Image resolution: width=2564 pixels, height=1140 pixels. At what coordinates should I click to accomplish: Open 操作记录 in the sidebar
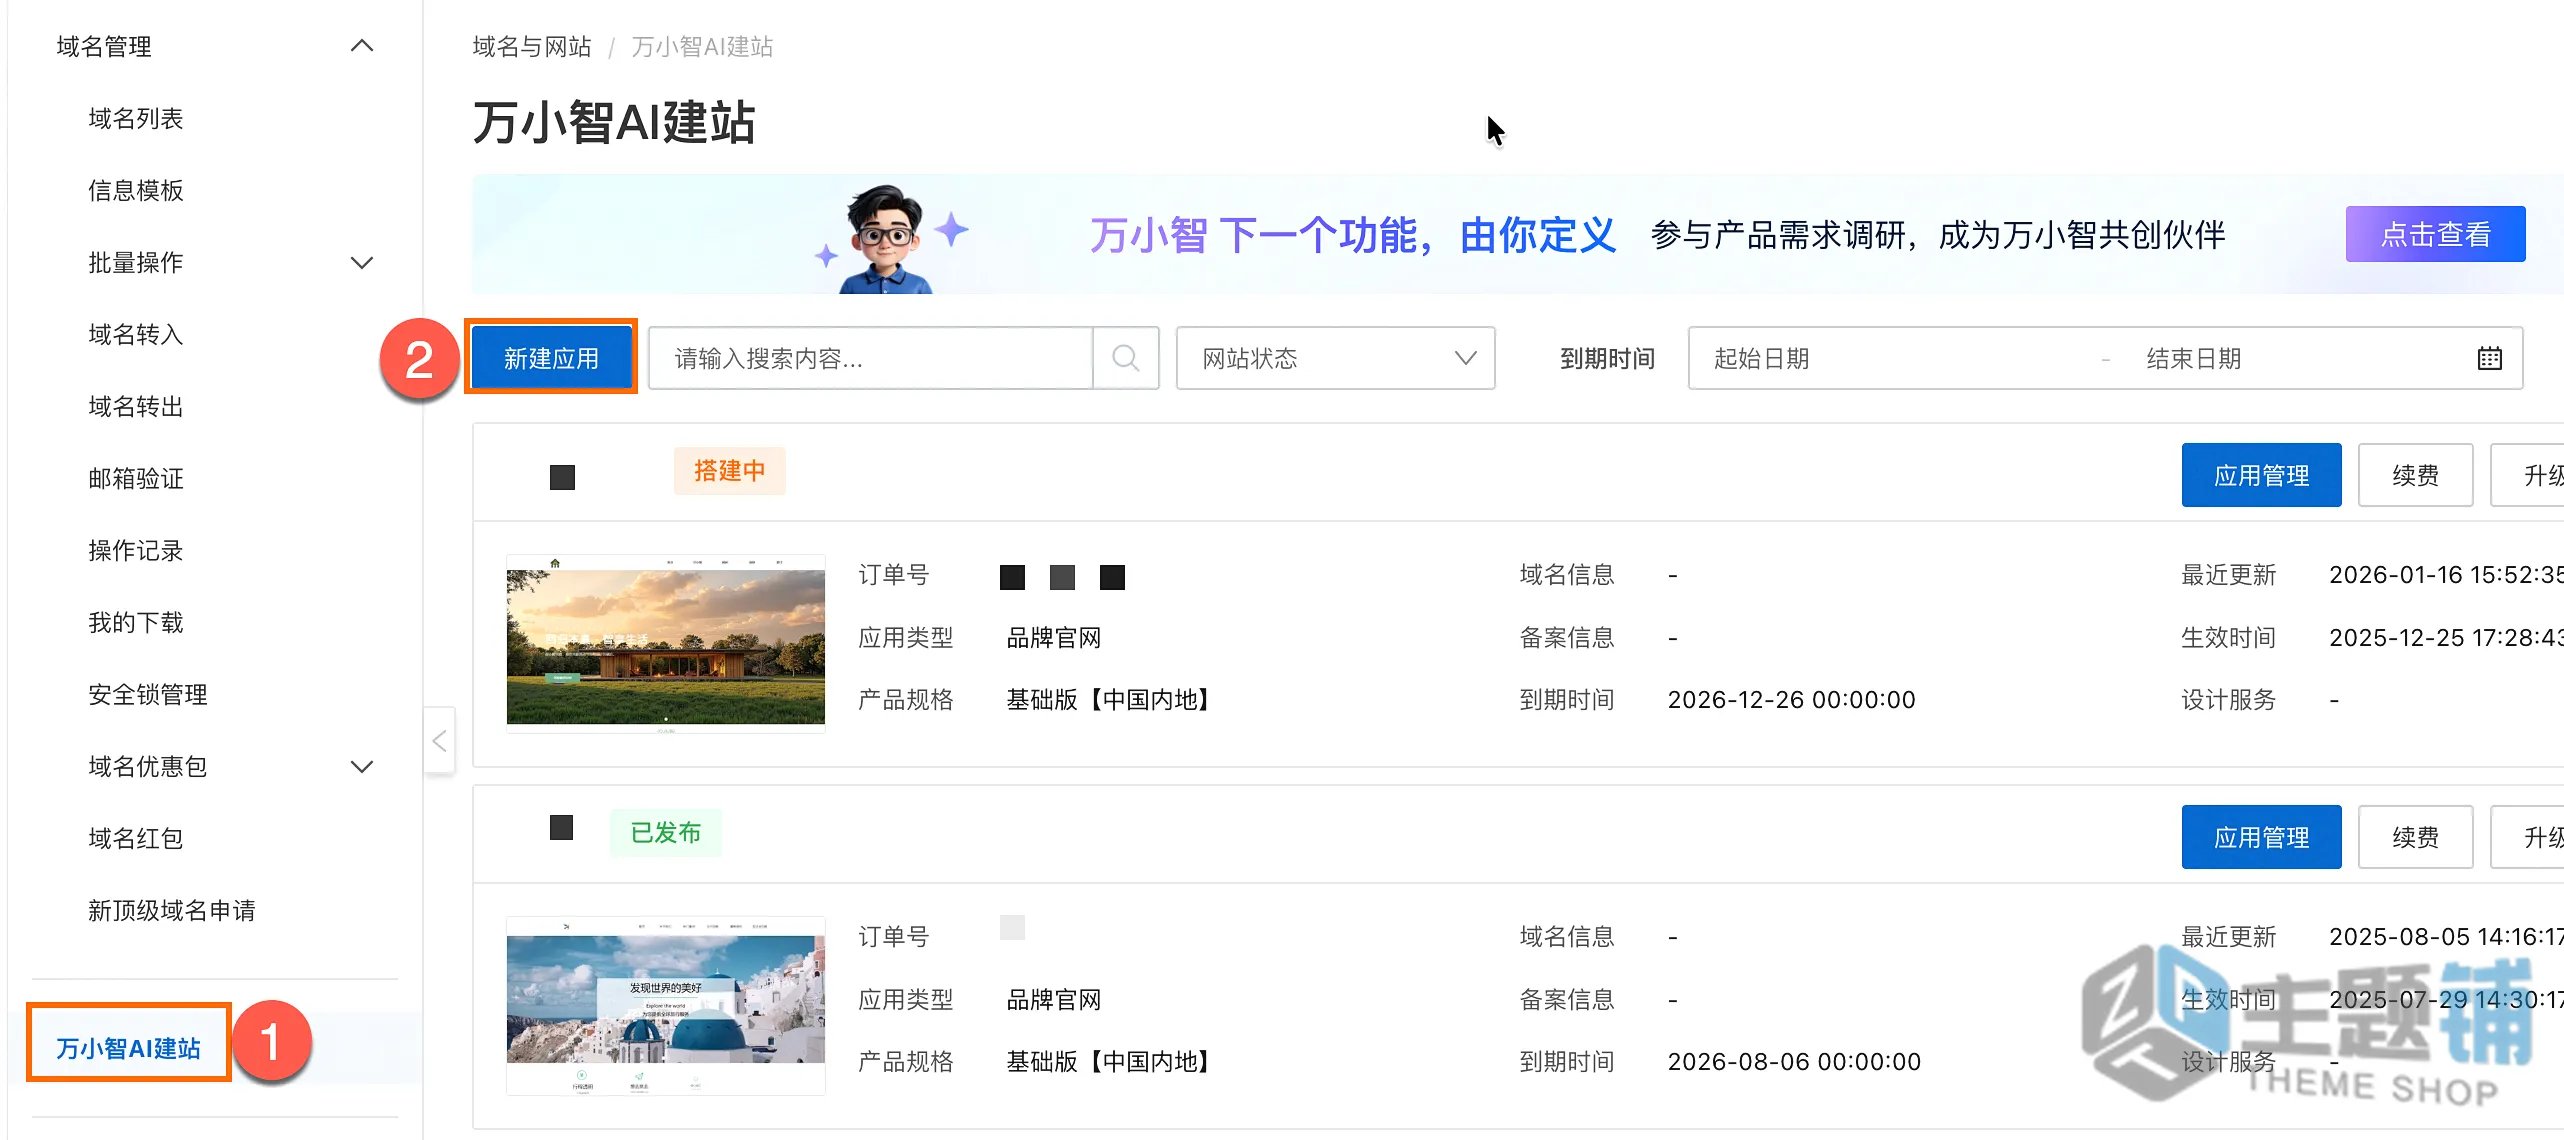tap(136, 550)
